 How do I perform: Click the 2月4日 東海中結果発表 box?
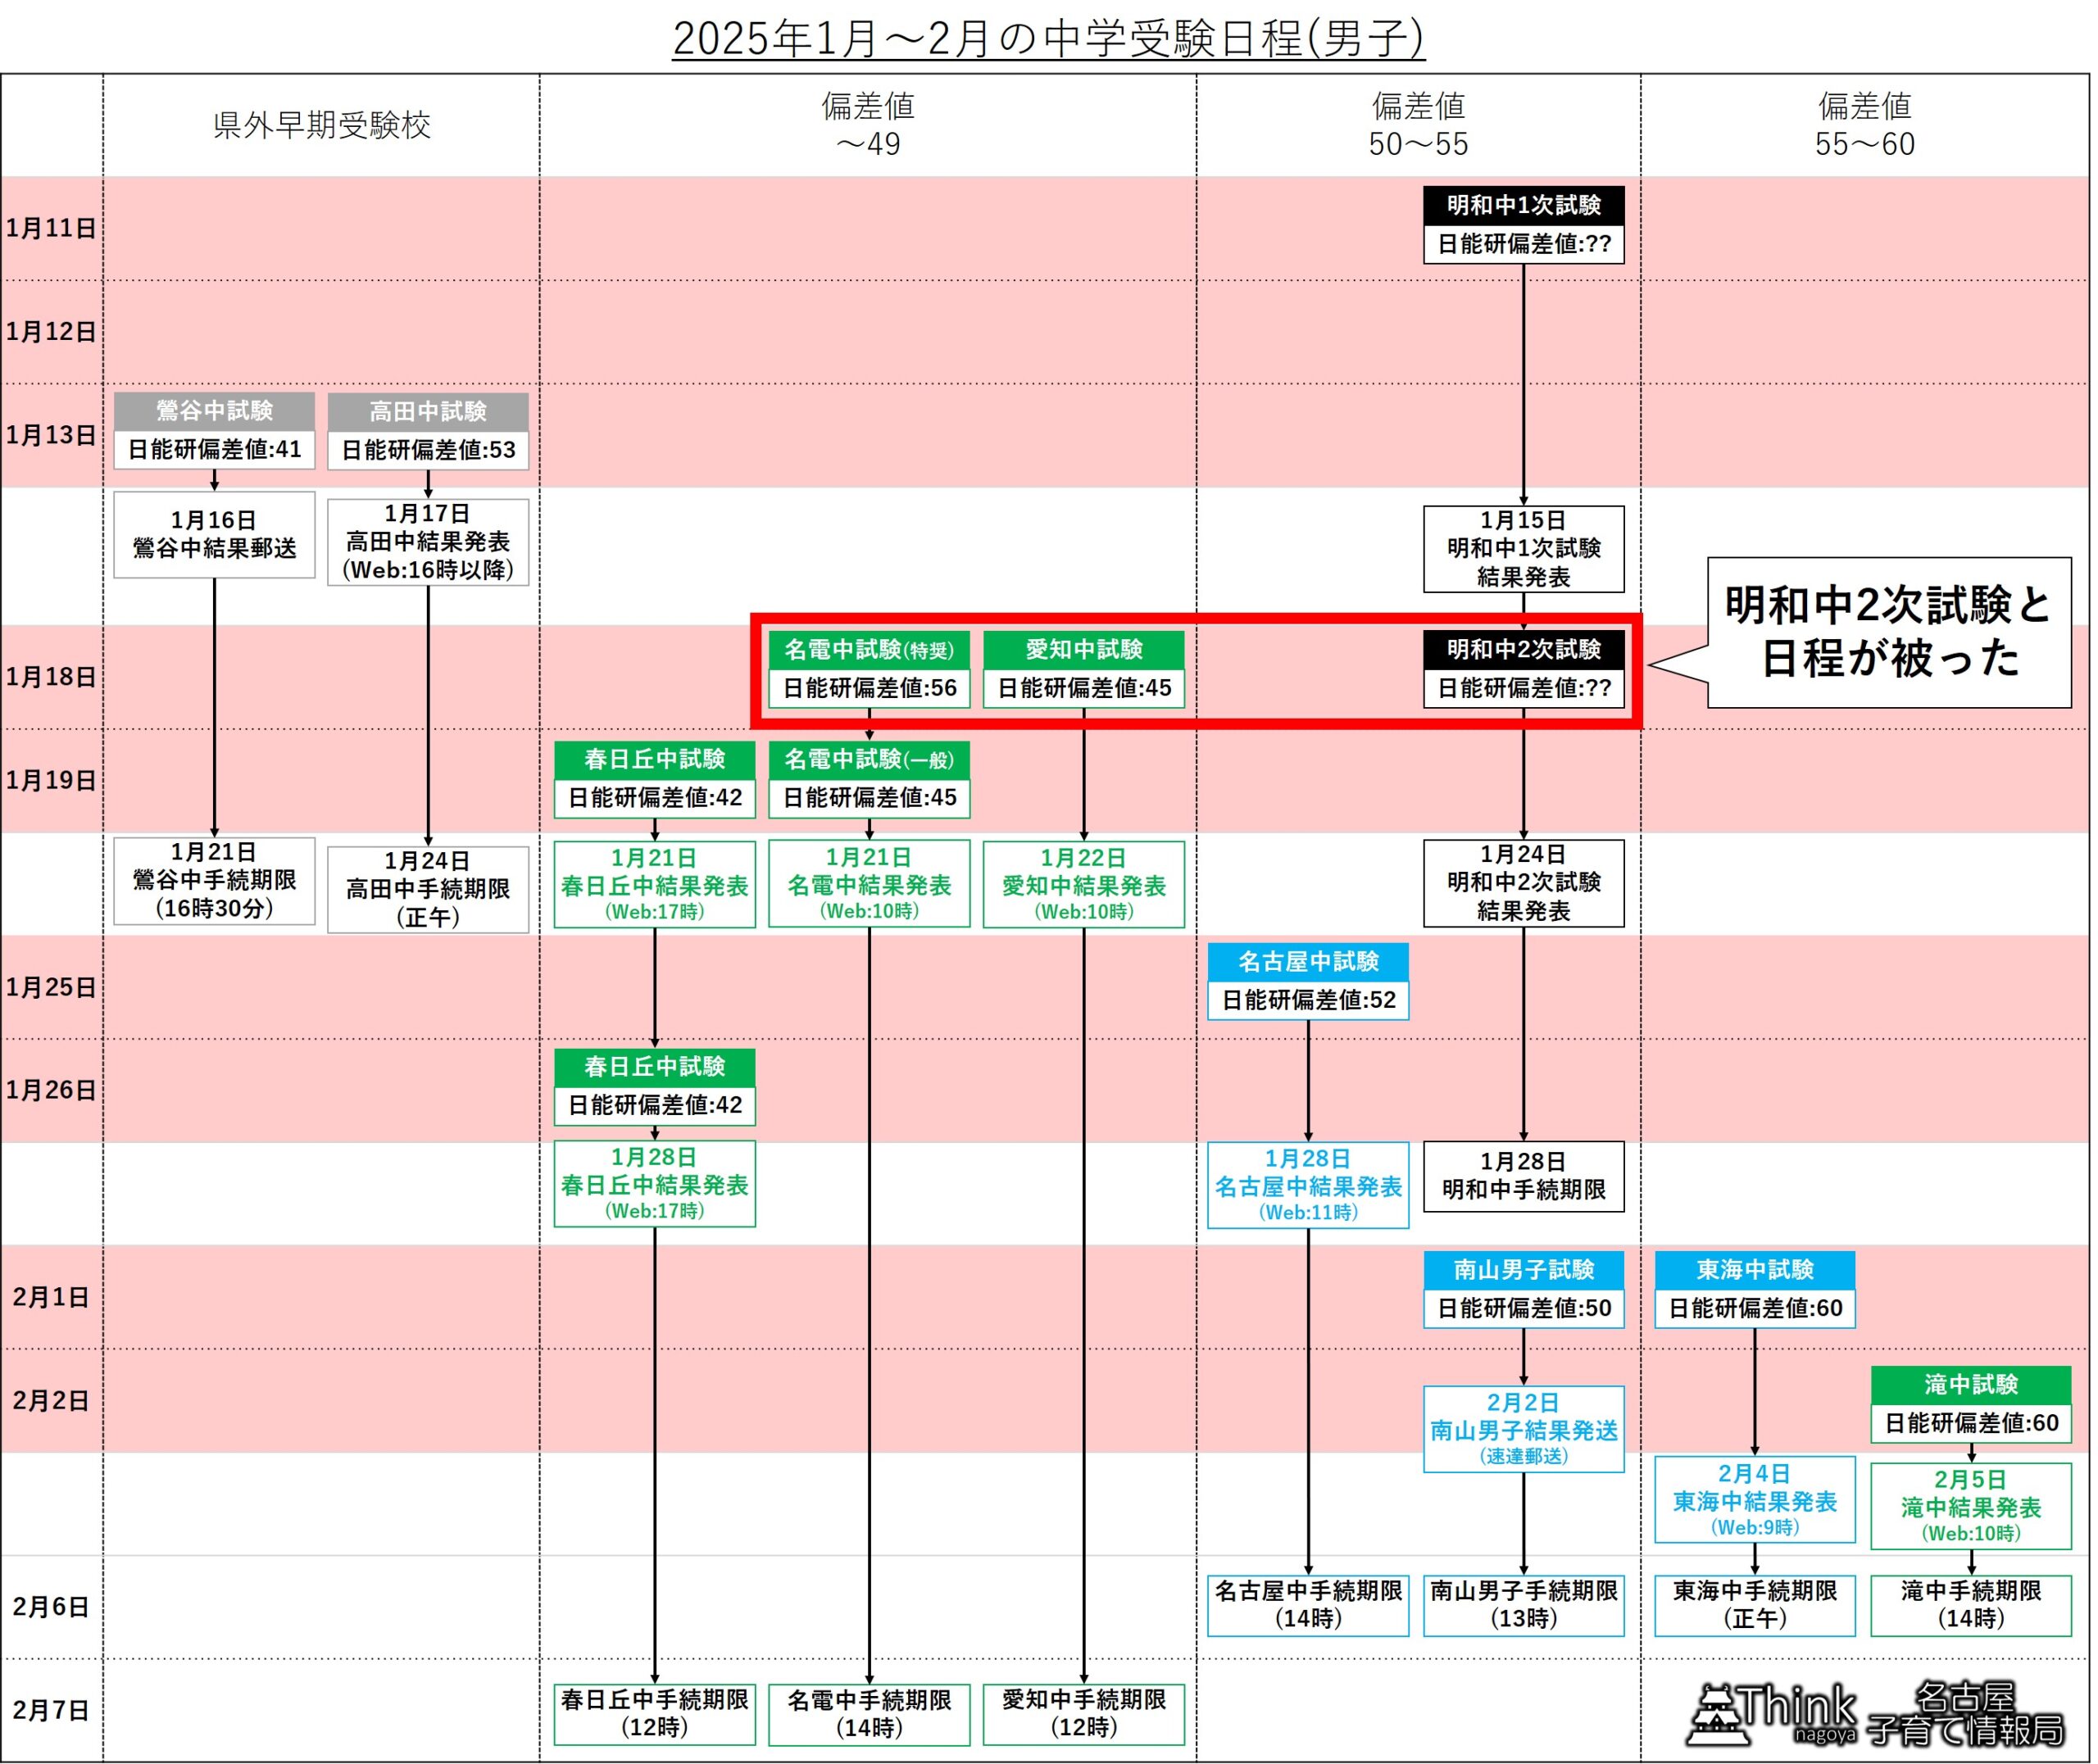tap(1754, 1500)
